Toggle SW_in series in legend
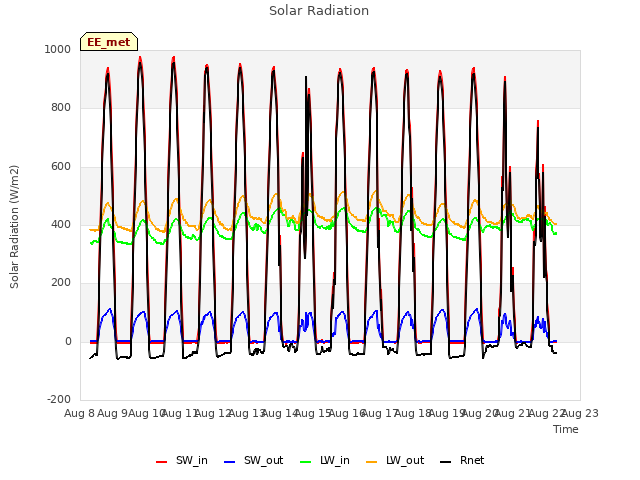This screenshot has height=480, width=640. click(182, 460)
